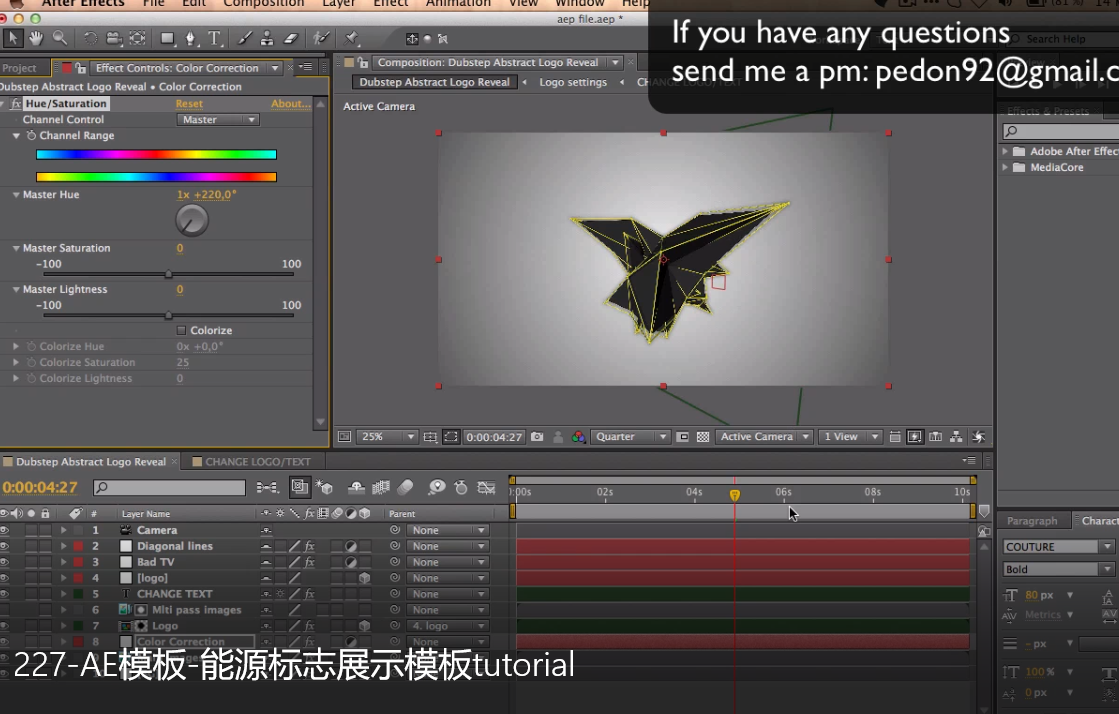This screenshot has height=714, width=1119.
Task: Open the Composition menu
Action: pyautogui.click(x=263, y=4)
